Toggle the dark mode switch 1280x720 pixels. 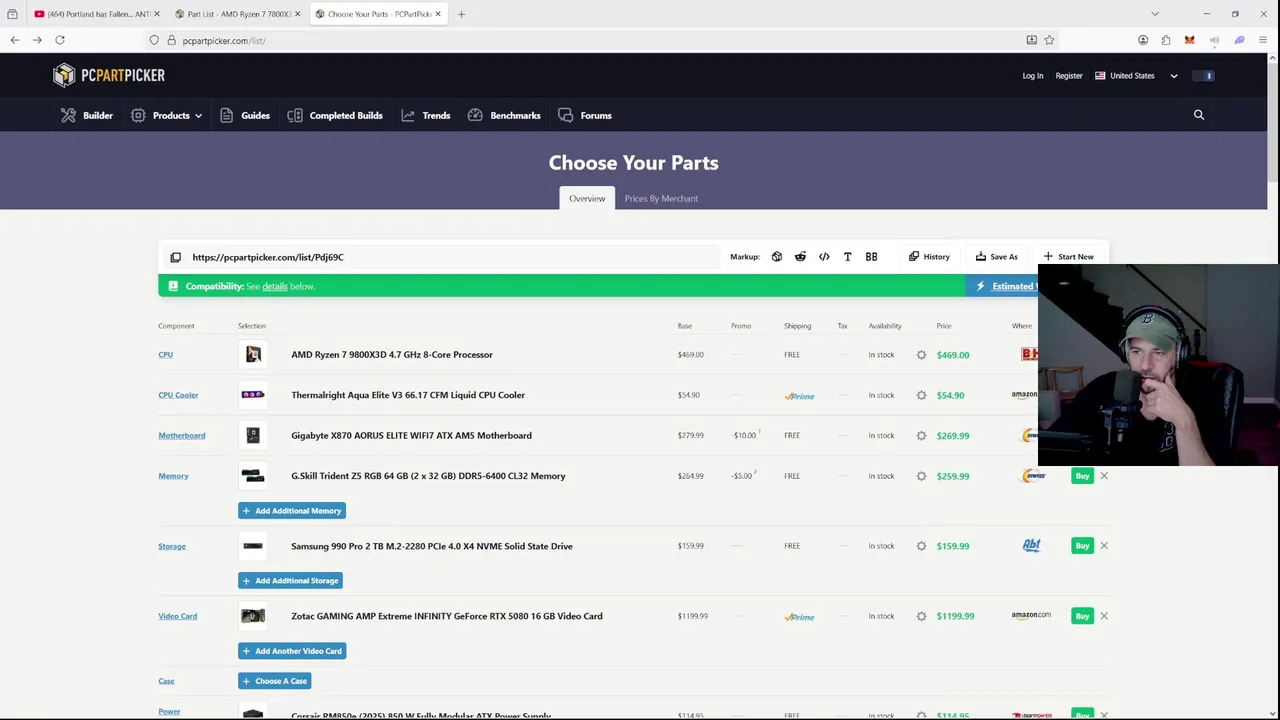coord(1203,76)
